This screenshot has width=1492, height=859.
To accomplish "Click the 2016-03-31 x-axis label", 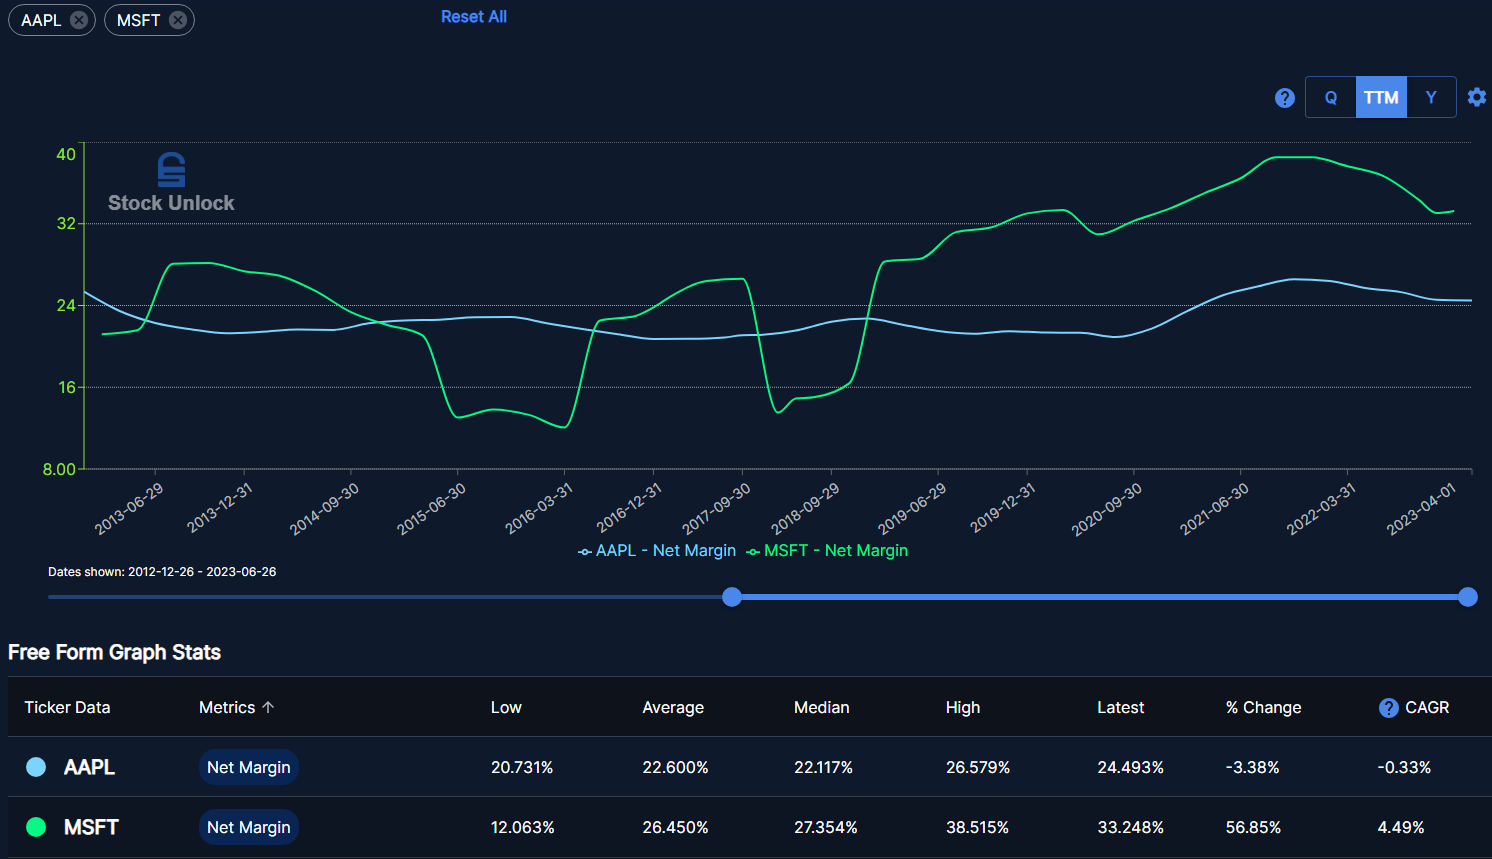I will (x=539, y=509).
